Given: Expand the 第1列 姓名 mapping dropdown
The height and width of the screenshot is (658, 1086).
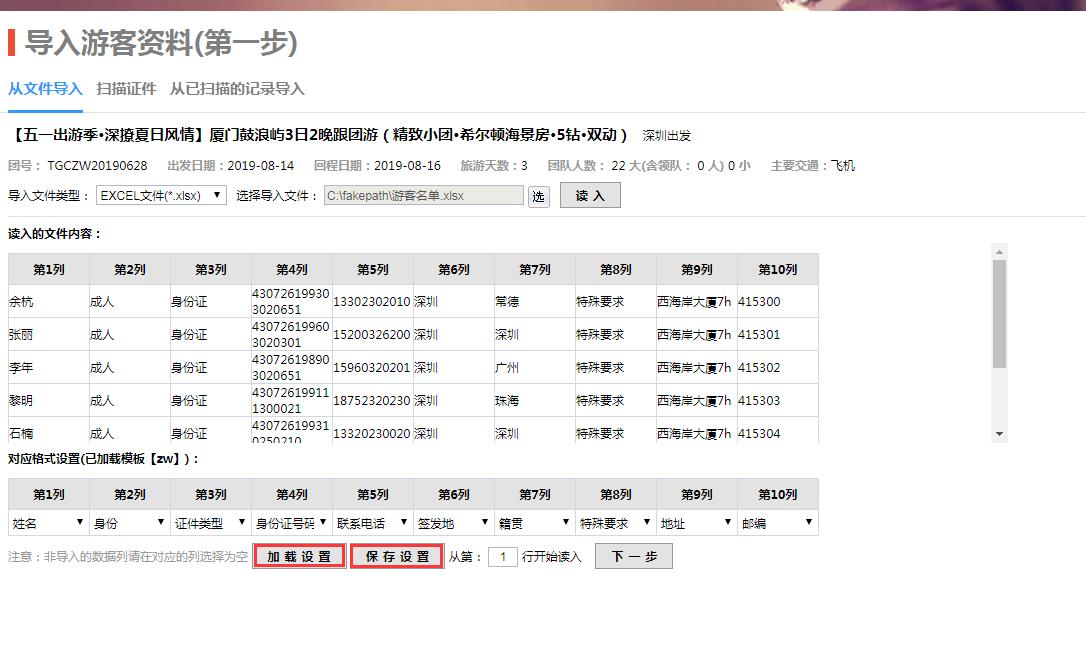Looking at the screenshot, I should pos(48,523).
